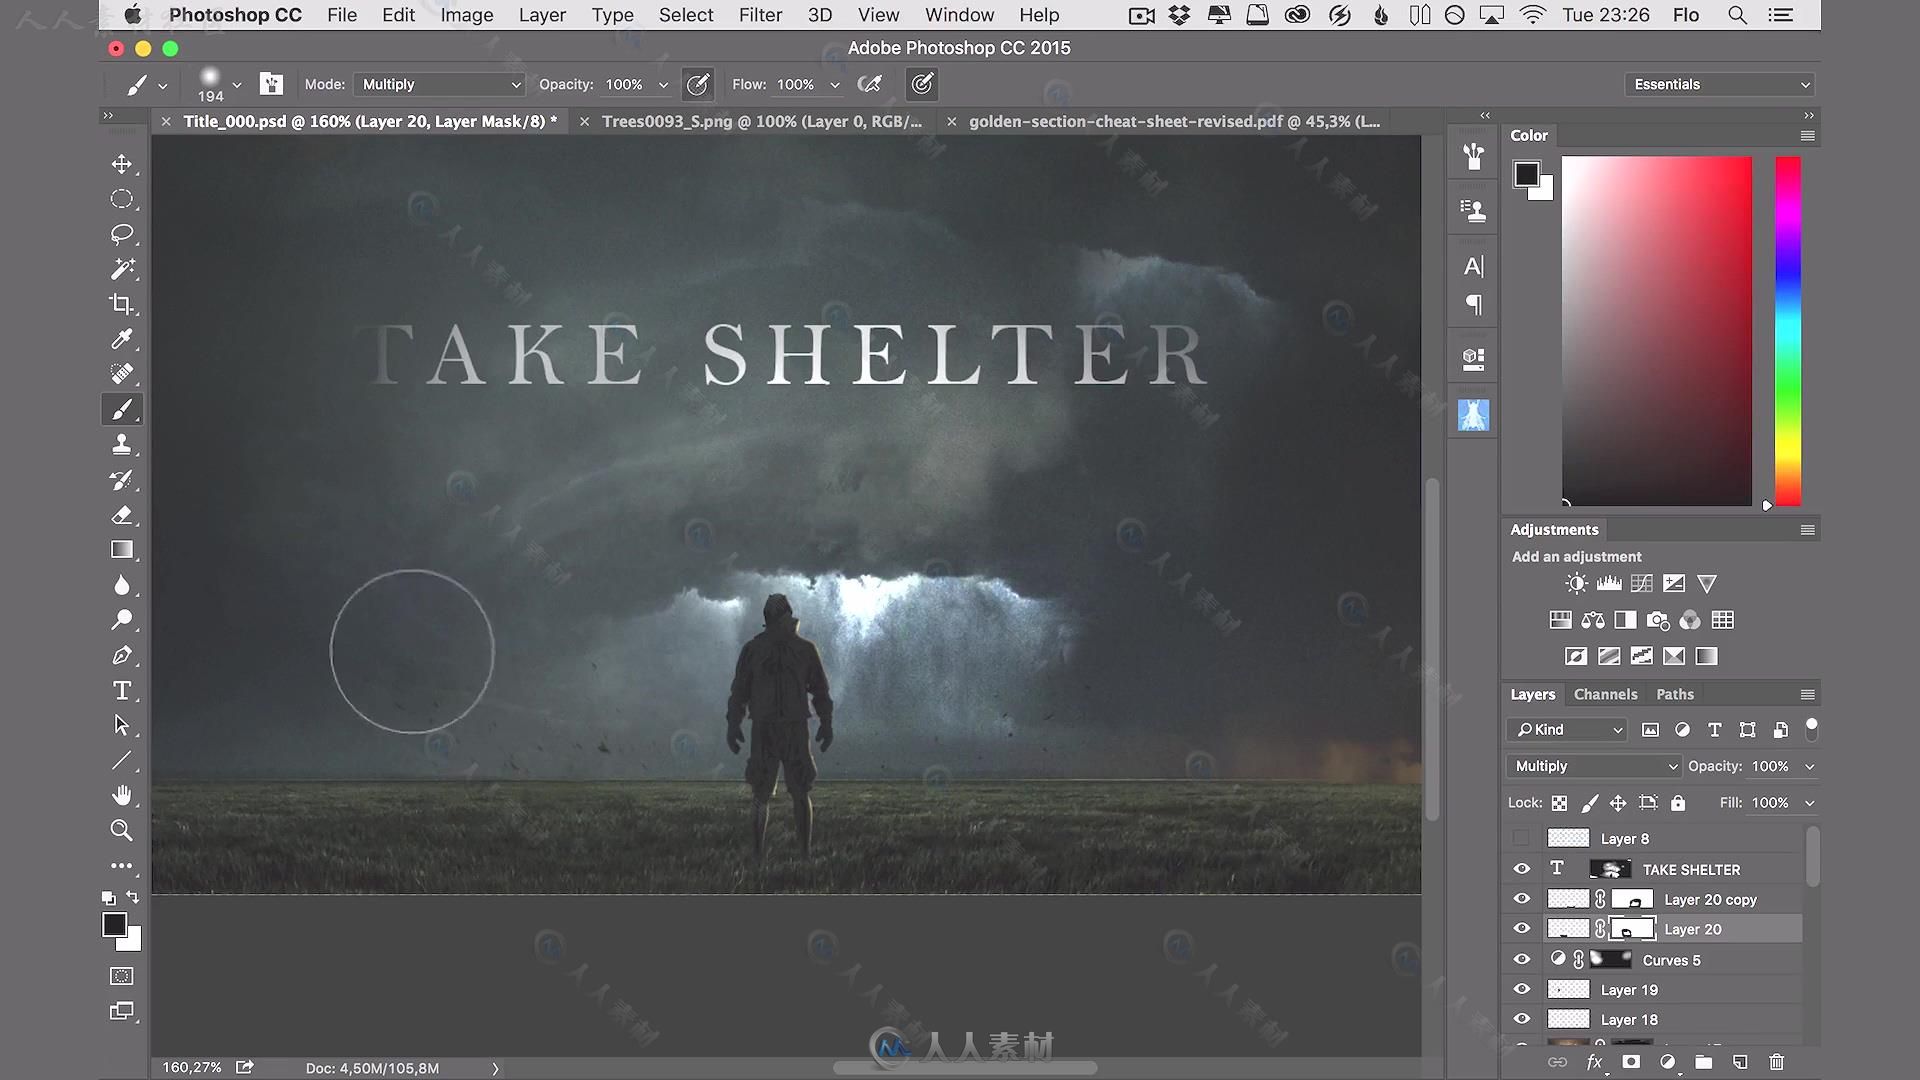Select the Type tool
1920x1080 pixels.
click(x=122, y=690)
